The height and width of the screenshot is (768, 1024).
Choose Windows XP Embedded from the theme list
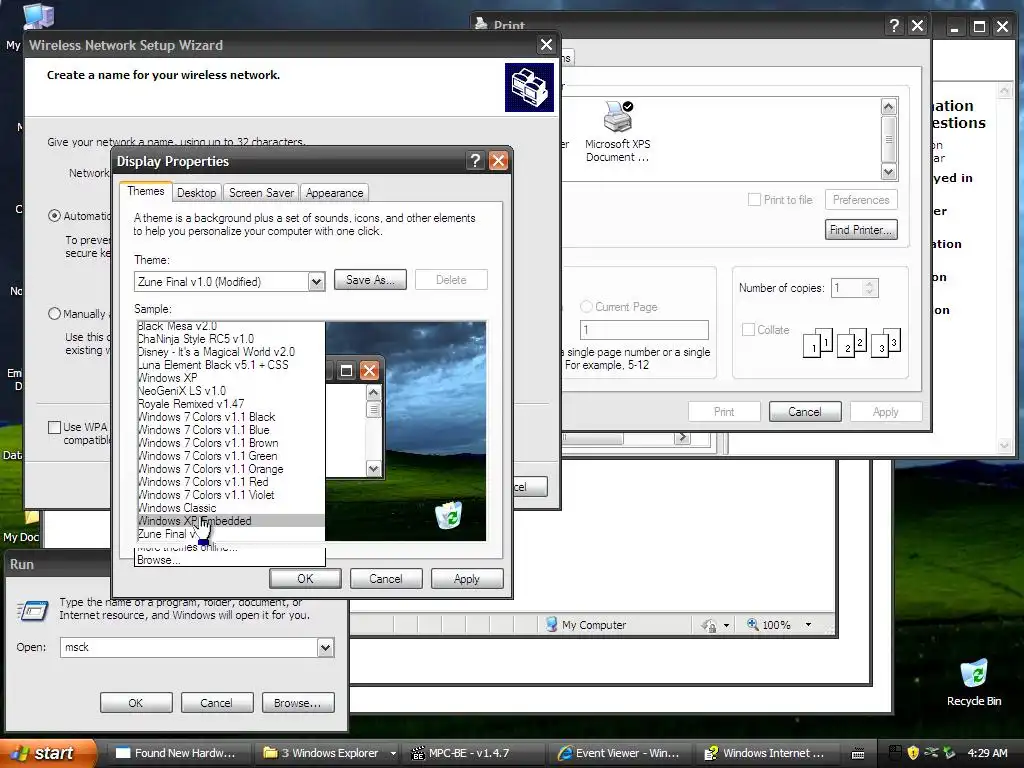231,521
